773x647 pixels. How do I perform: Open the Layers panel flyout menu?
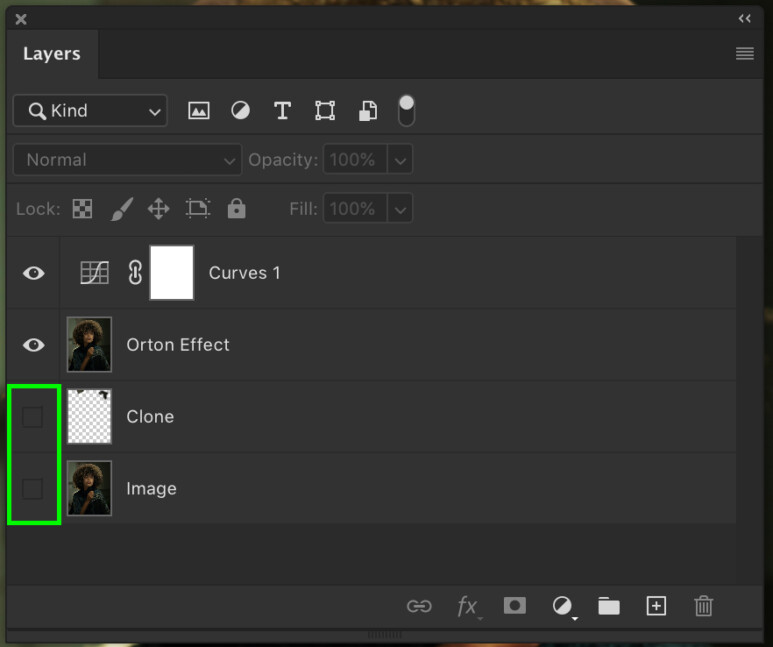pyautogui.click(x=744, y=54)
